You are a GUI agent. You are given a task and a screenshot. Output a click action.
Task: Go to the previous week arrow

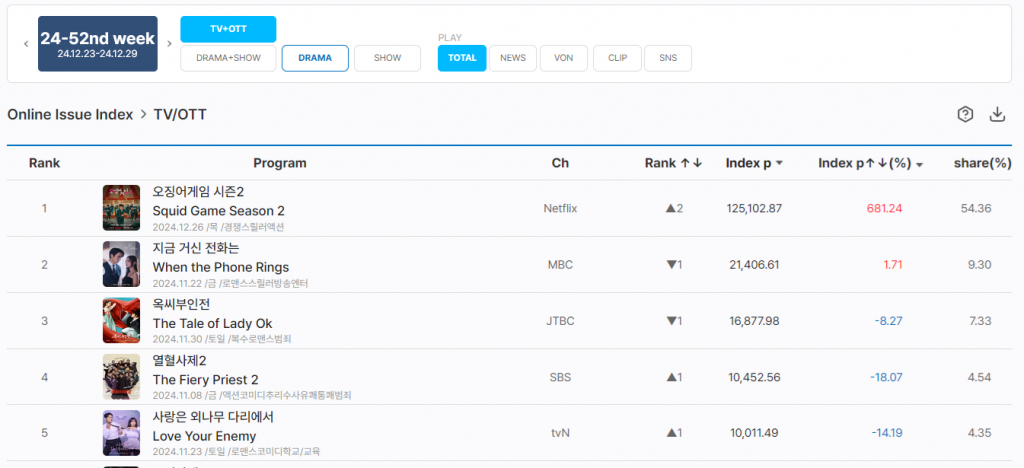coord(26,44)
